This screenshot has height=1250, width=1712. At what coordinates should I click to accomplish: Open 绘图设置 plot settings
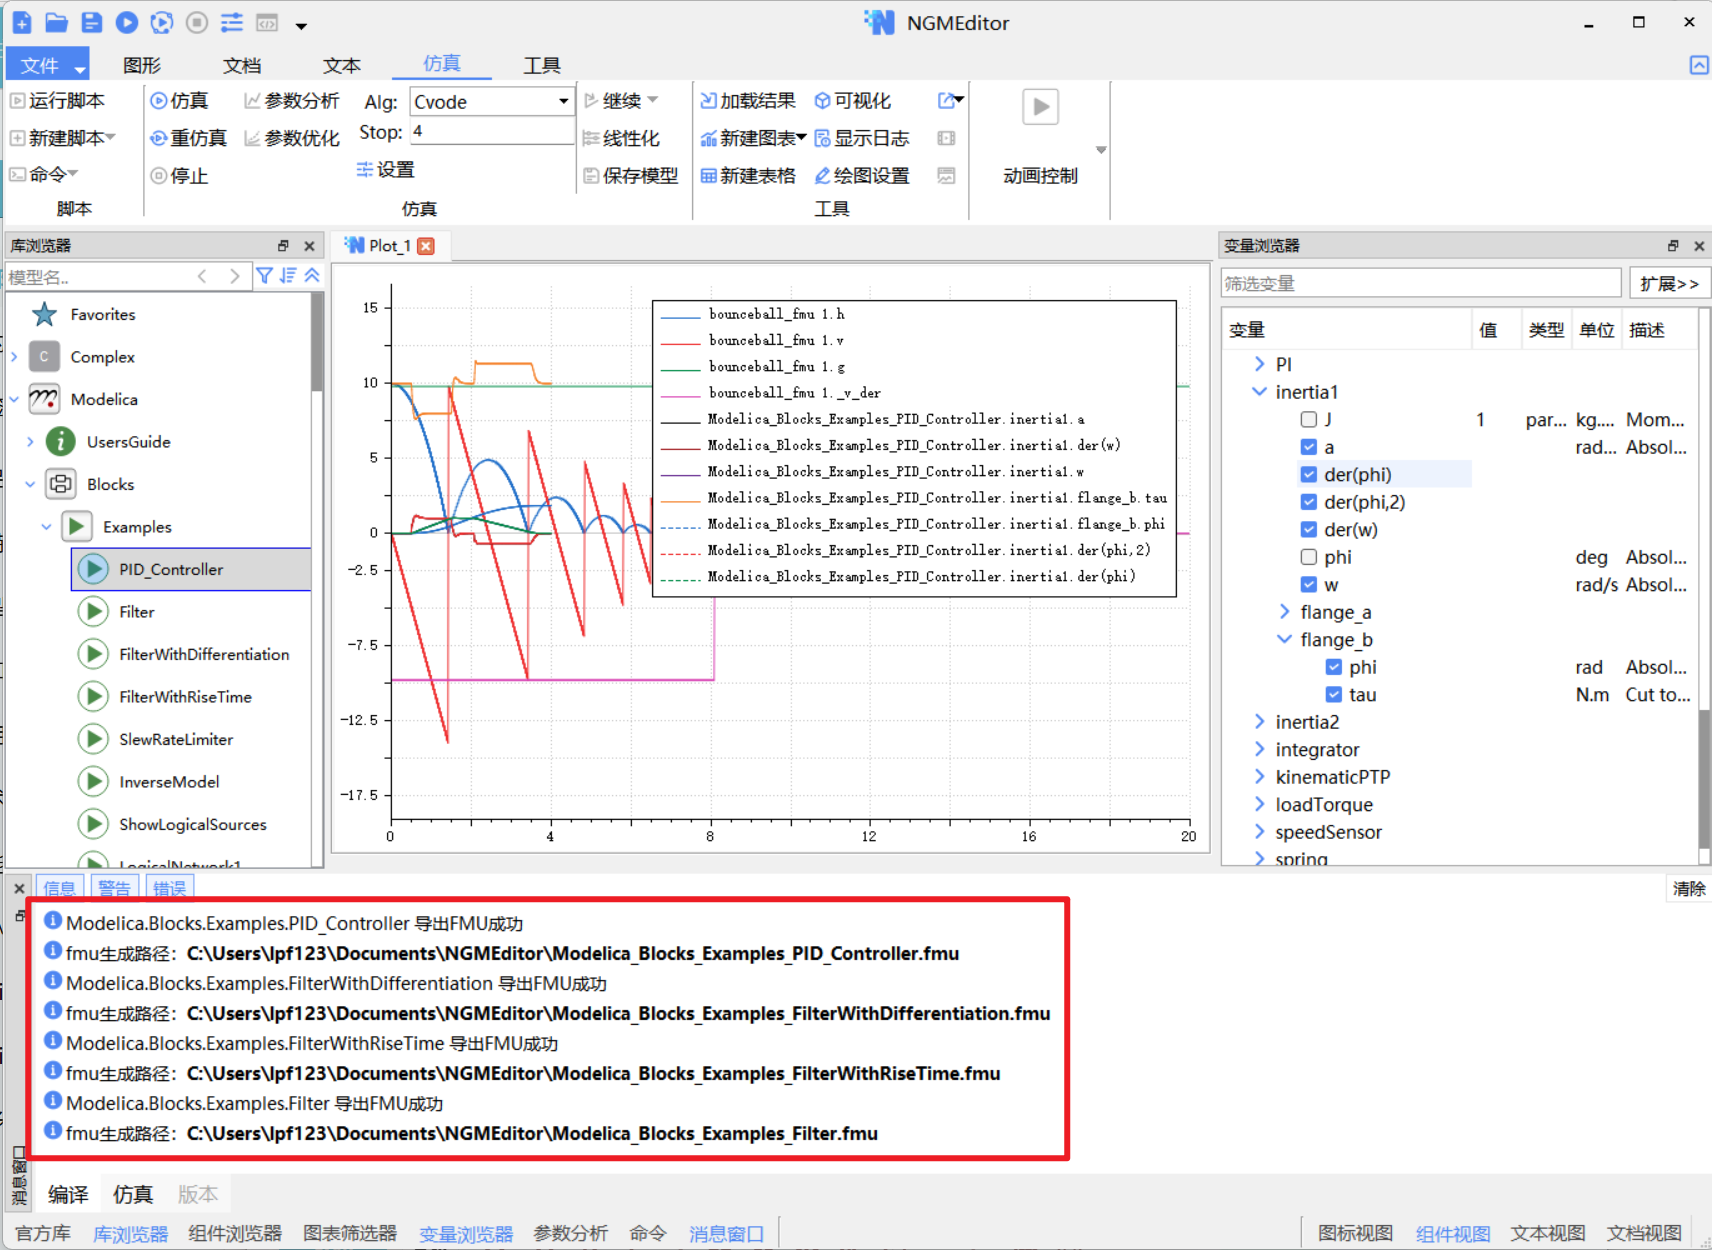pos(862,176)
